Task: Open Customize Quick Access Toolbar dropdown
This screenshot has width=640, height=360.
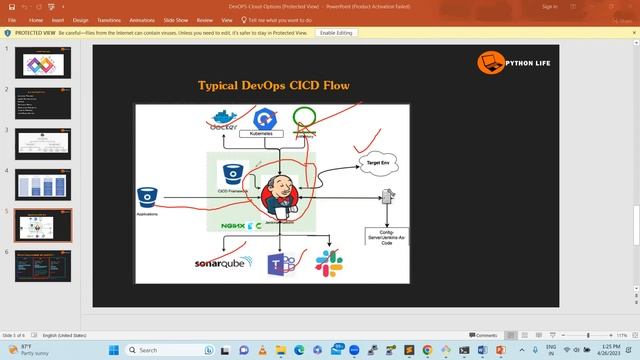Action: tap(63, 7)
